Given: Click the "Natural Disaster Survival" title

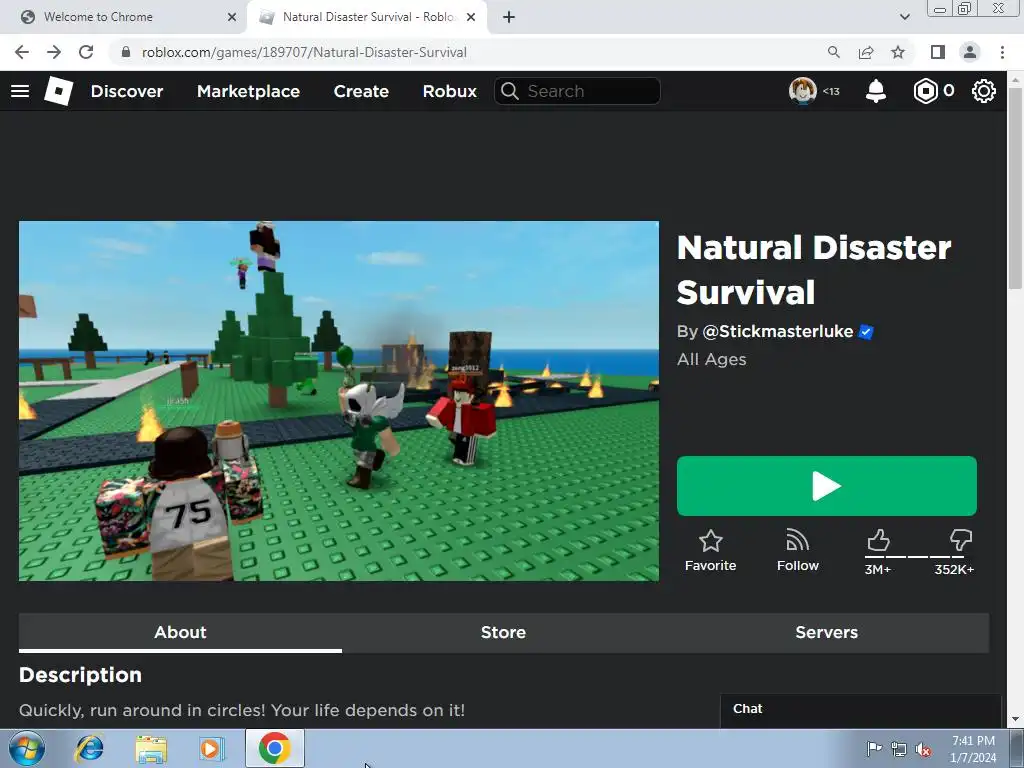Looking at the screenshot, I should (x=814, y=270).
